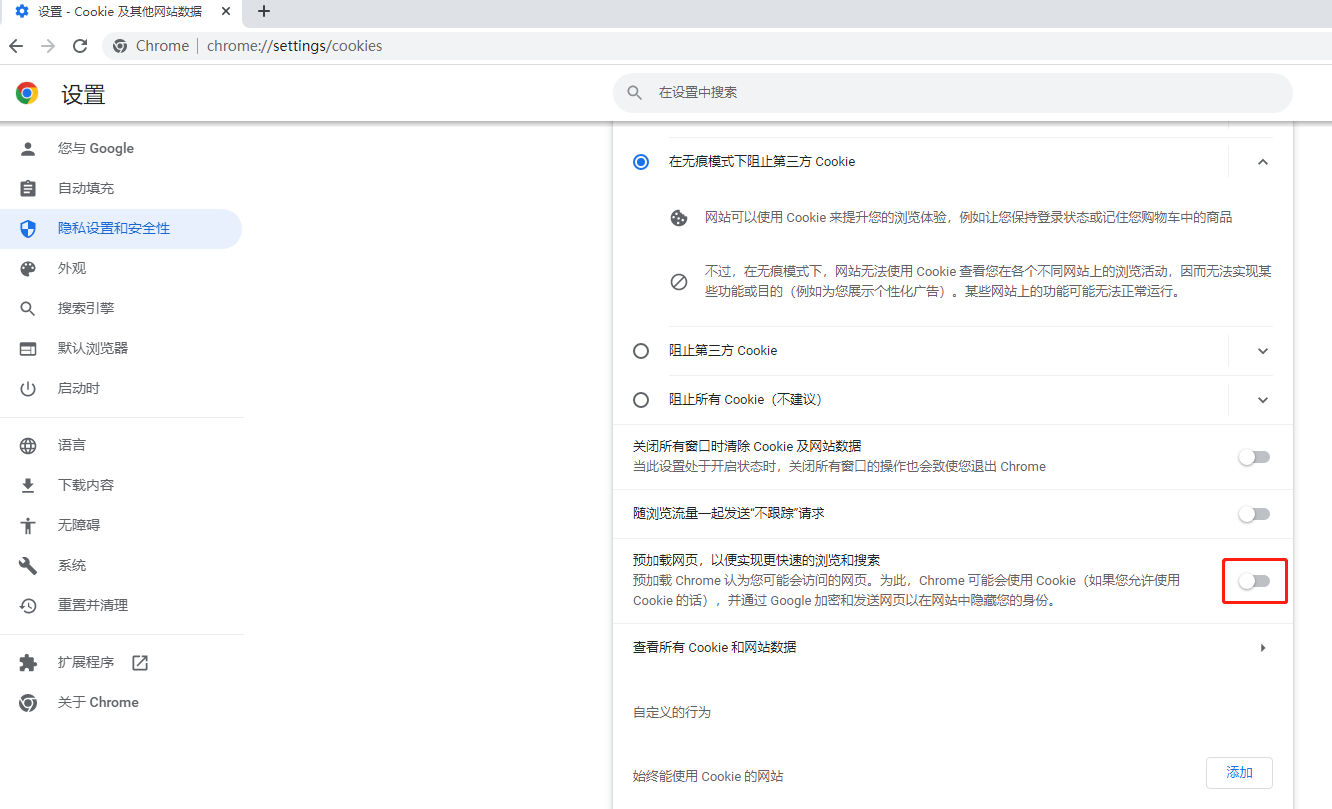Expand the 阻止第三方 Cookie details chevron
This screenshot has height=809, width=1332.
(x=1262, y=351)
